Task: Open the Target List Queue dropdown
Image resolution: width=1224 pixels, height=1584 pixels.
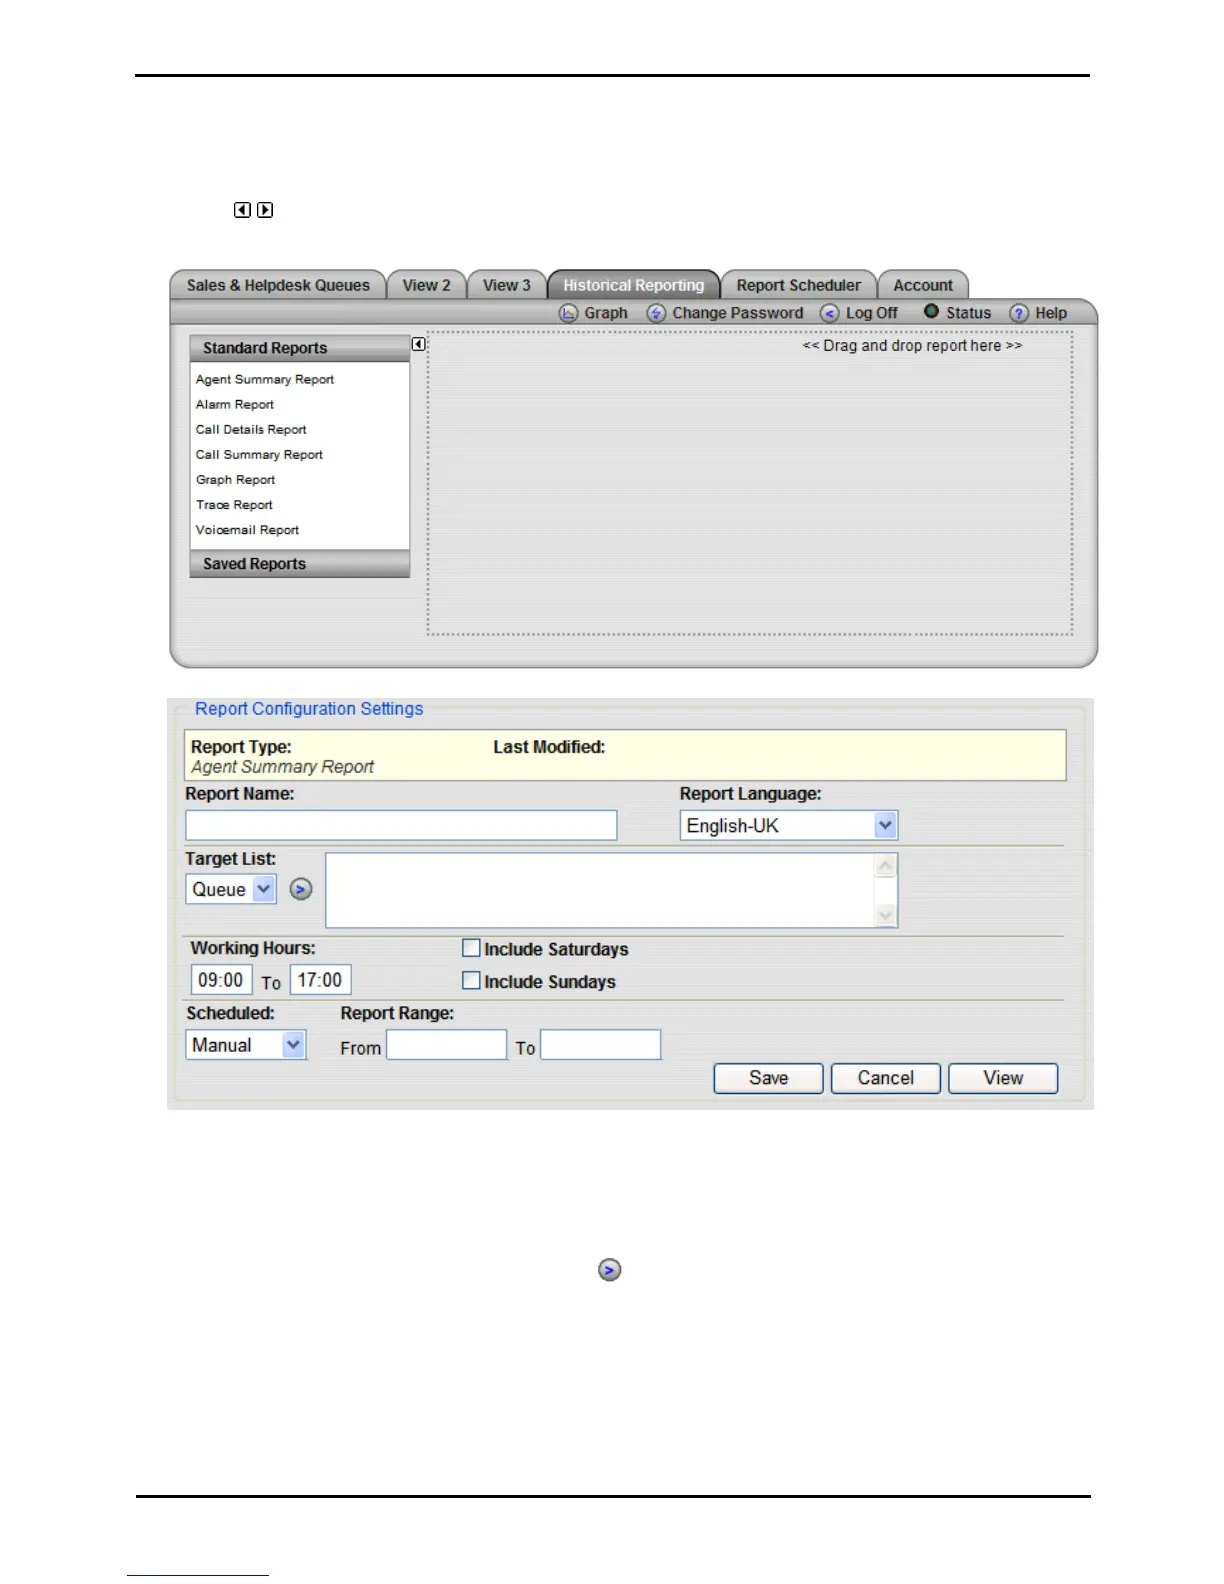Action: (231, 889)
